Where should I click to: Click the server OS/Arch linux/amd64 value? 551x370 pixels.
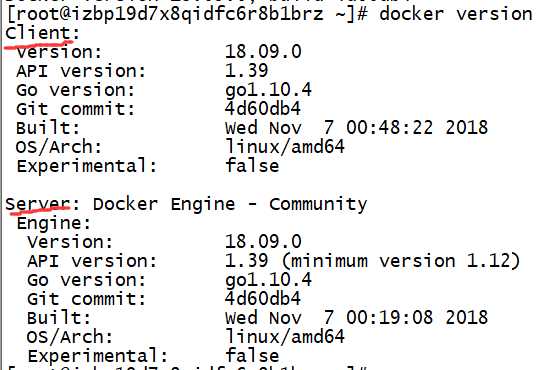[285, 337]
